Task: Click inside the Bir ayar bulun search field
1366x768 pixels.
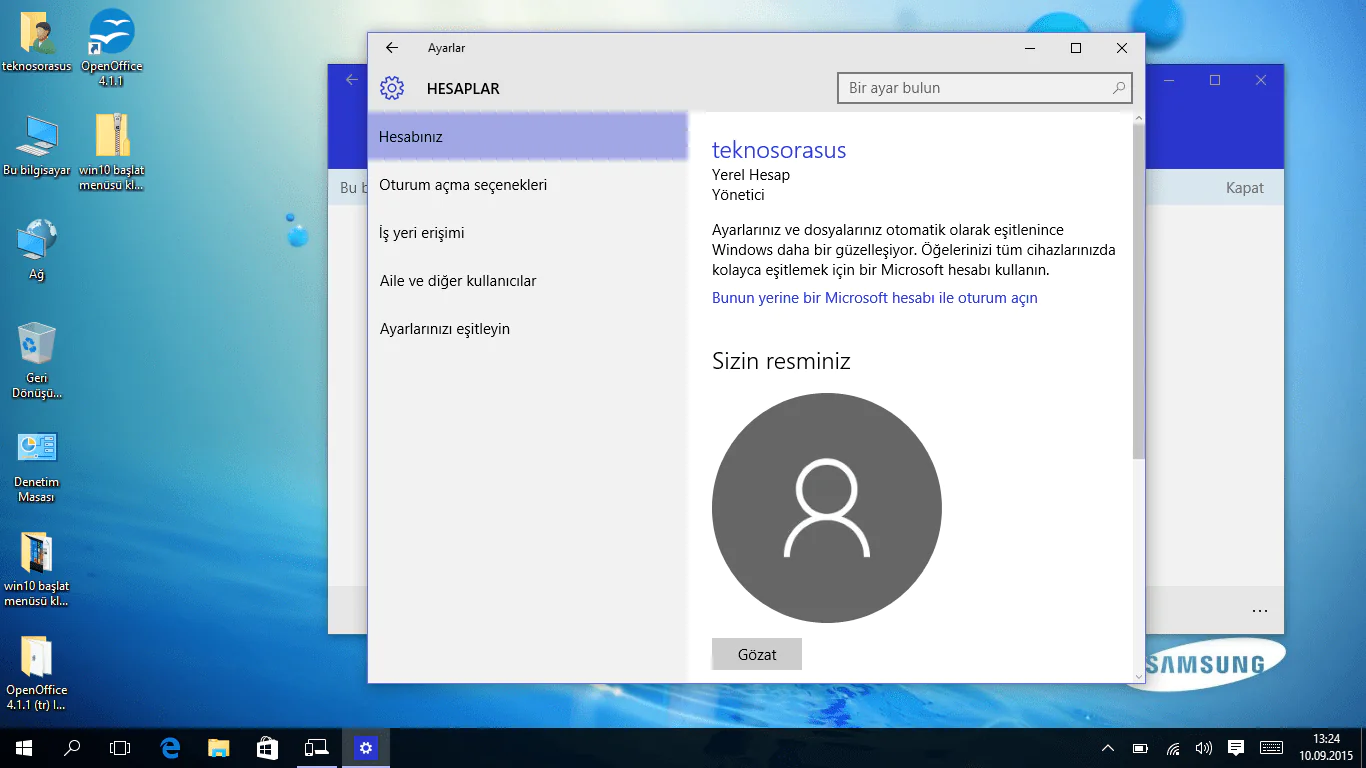Action: point(984,88)
